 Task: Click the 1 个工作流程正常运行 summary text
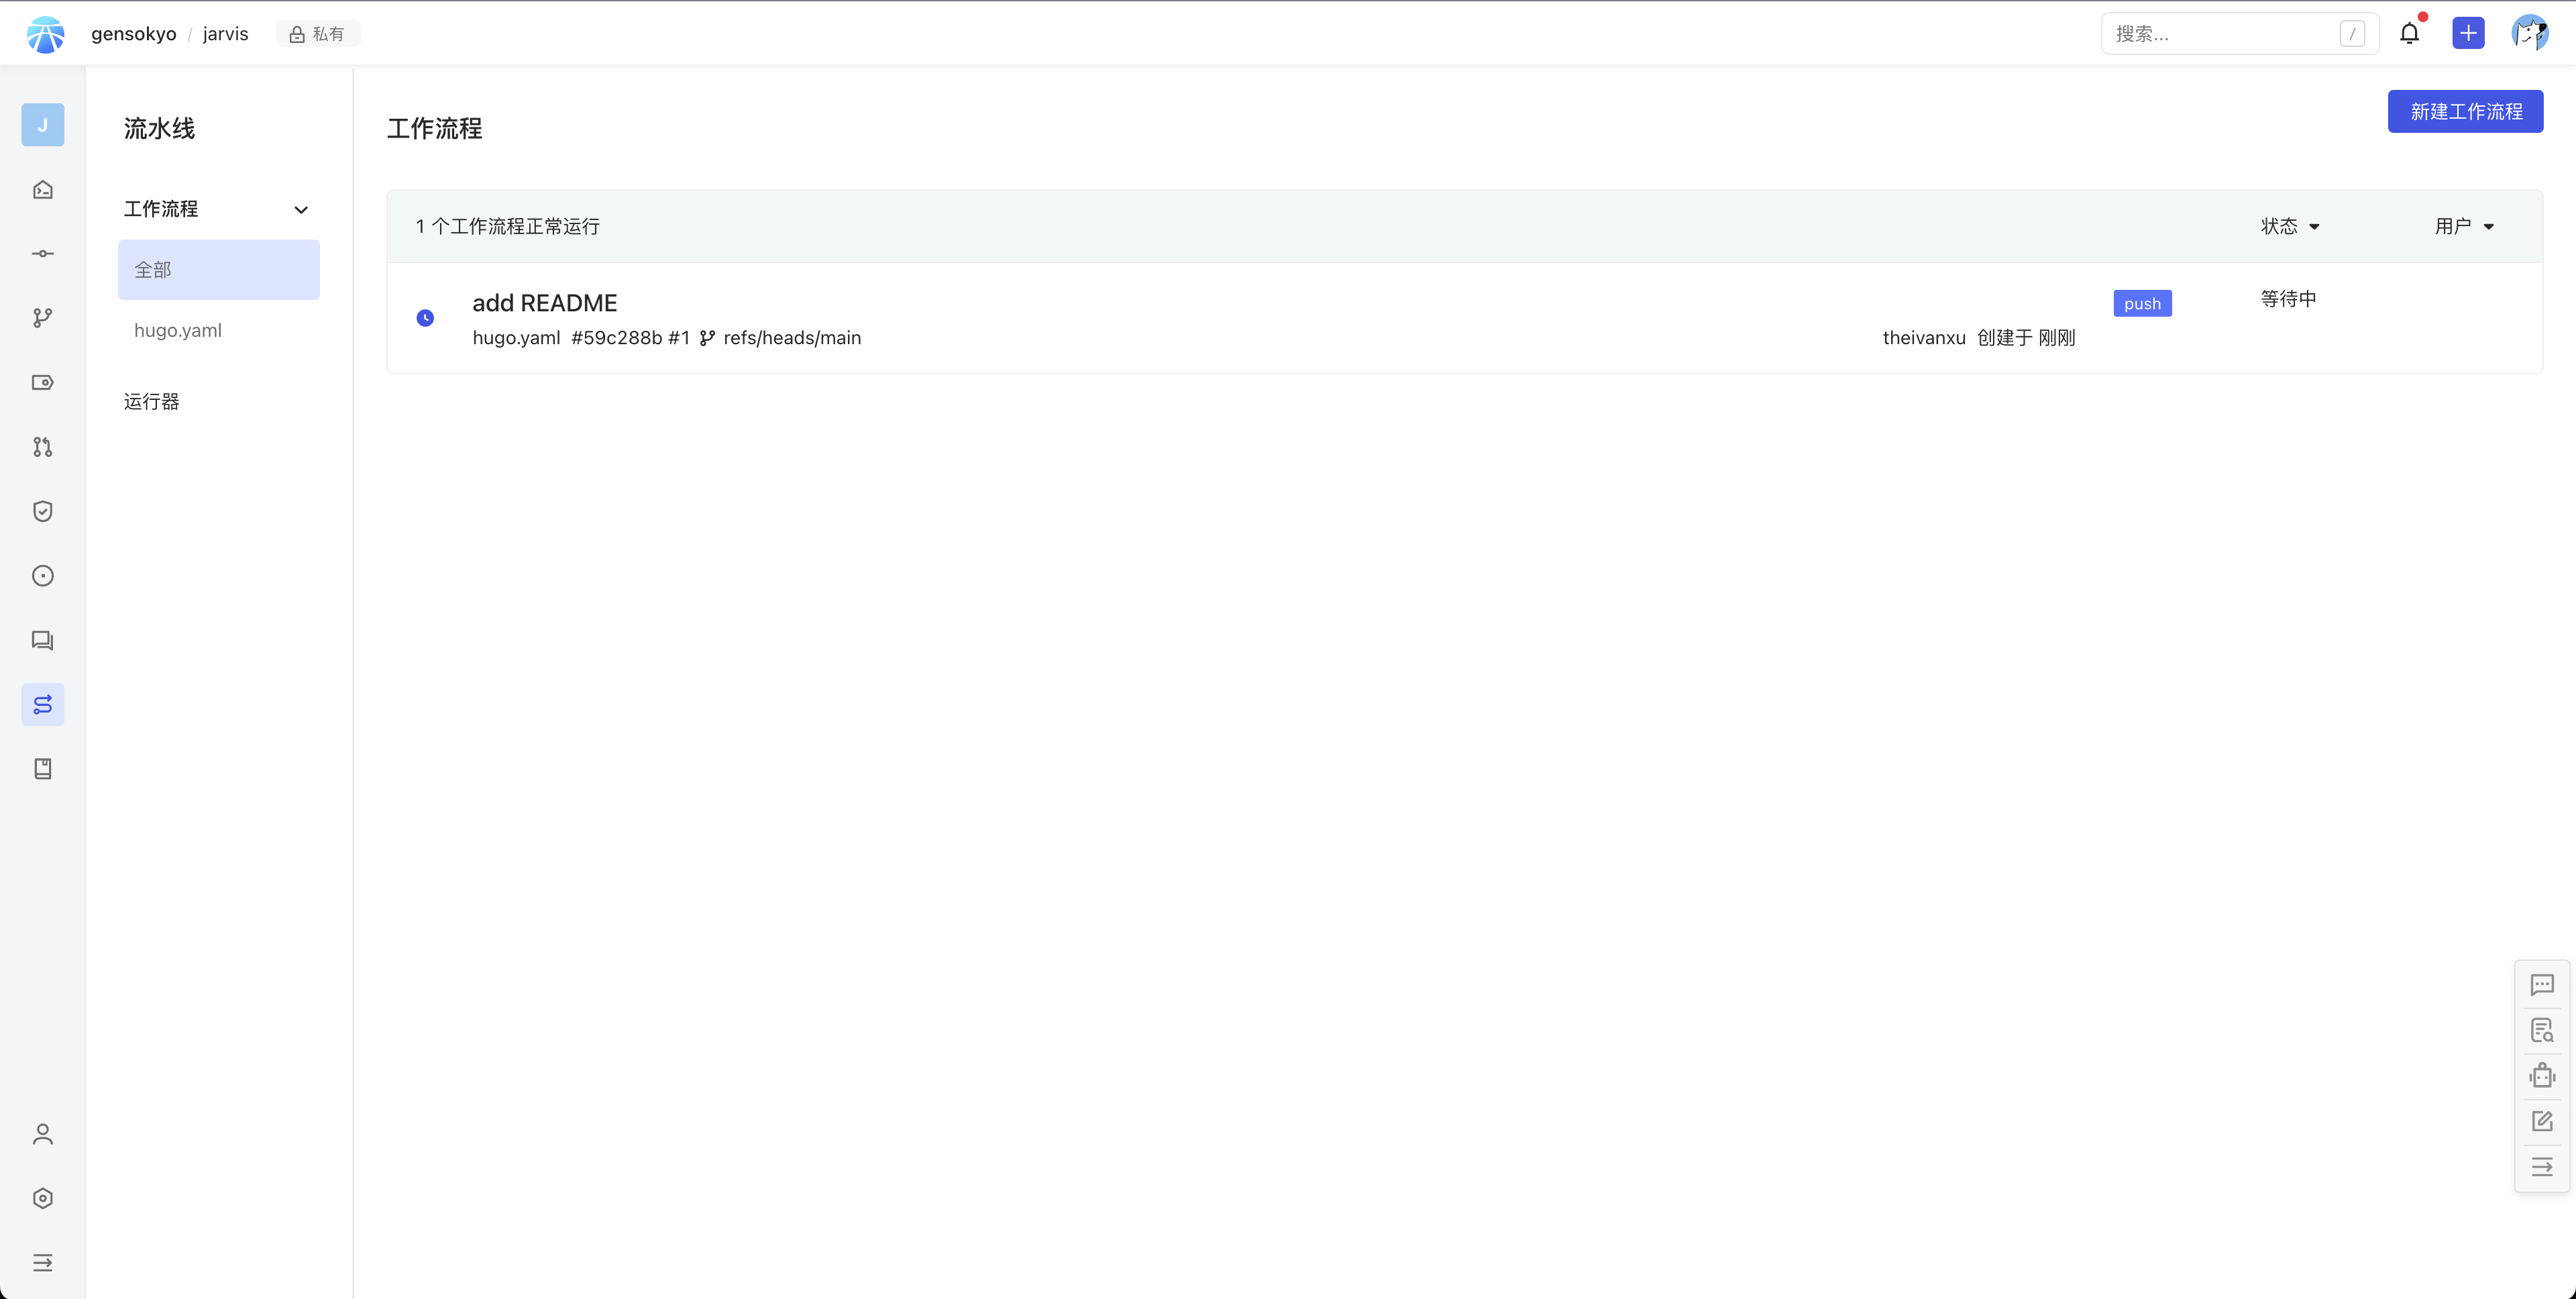508,226
